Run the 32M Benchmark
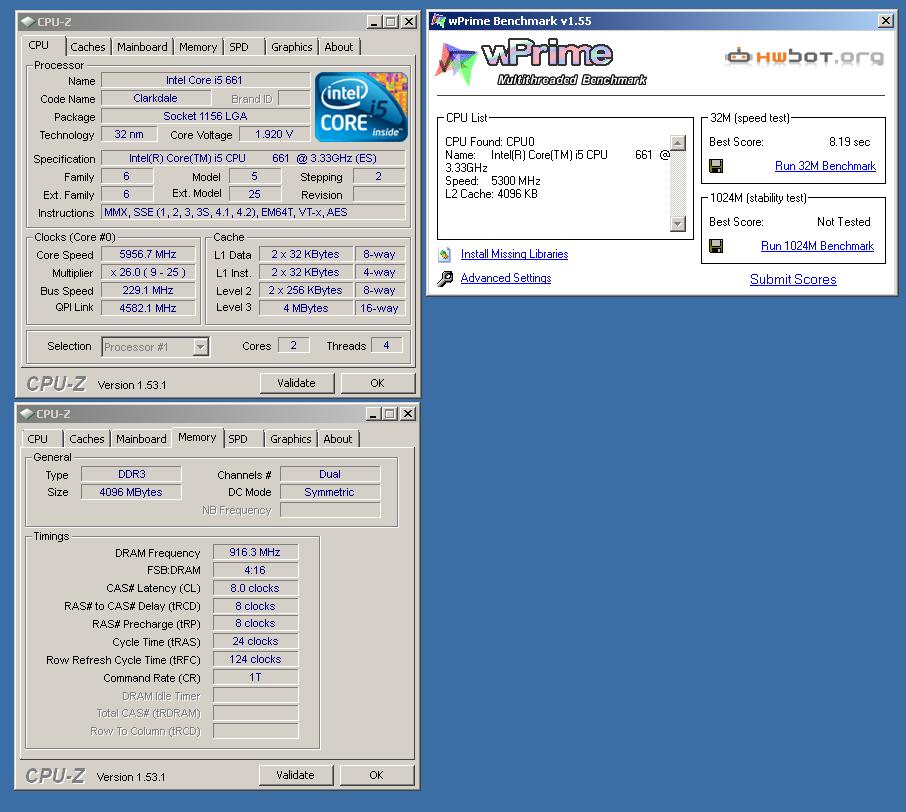This screenshot has height=812, width=906. [x=825, y=166]
